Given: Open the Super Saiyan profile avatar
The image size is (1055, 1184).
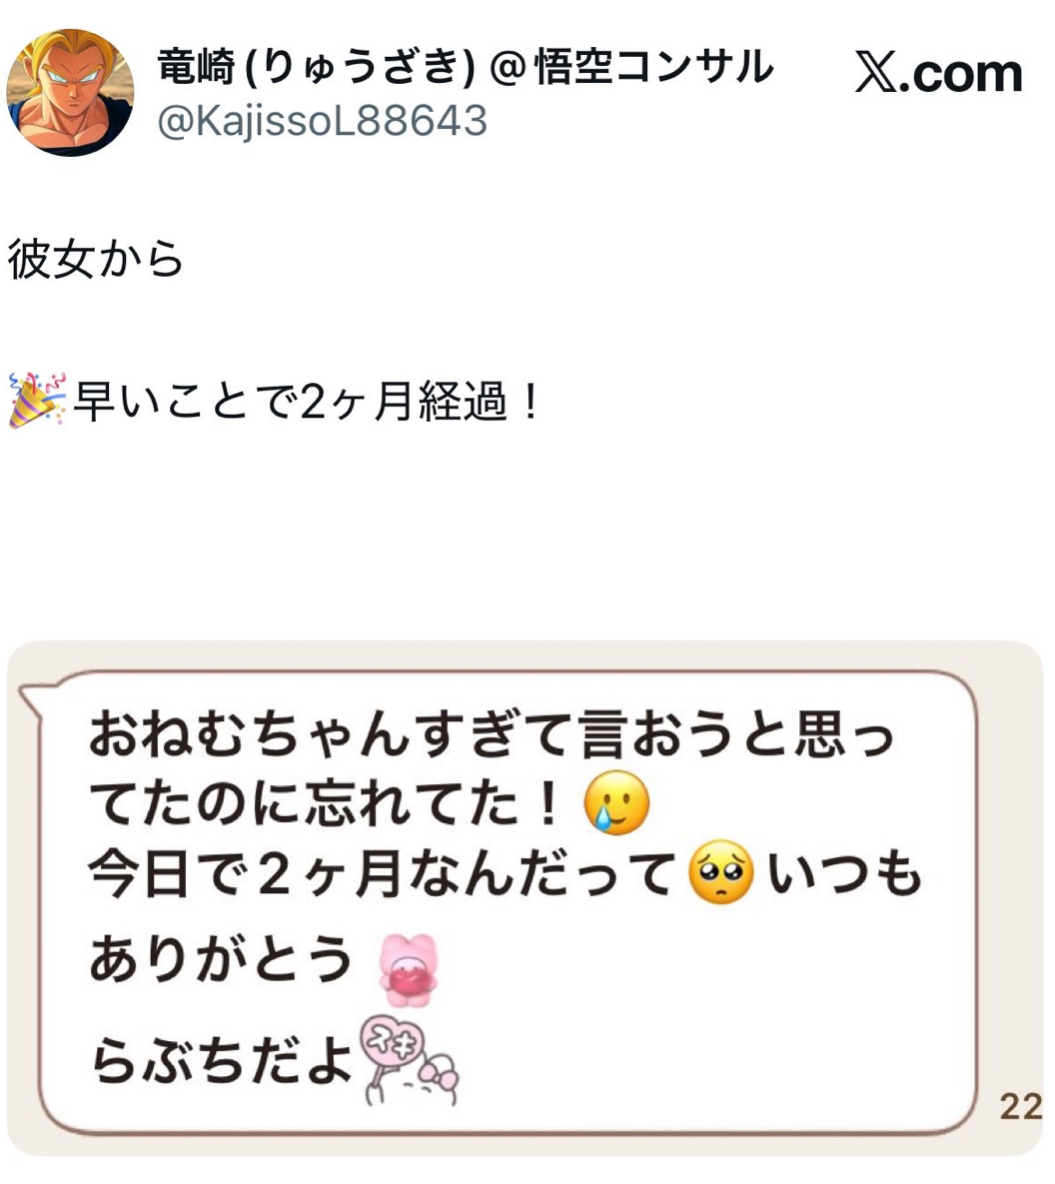Looking at the screenshot, I should (x=70, y=93).
